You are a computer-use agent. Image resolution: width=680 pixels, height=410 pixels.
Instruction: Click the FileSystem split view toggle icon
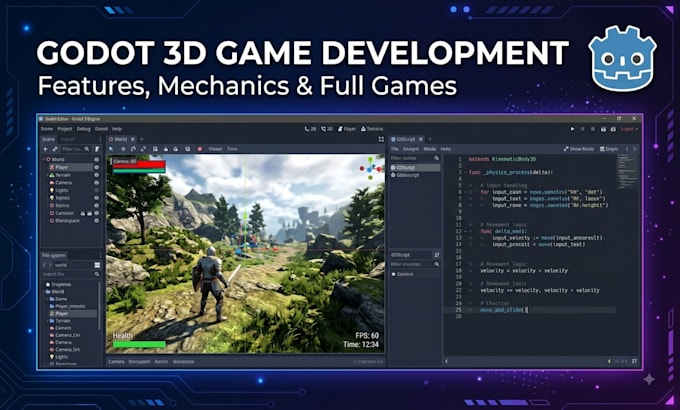(97, 265)
